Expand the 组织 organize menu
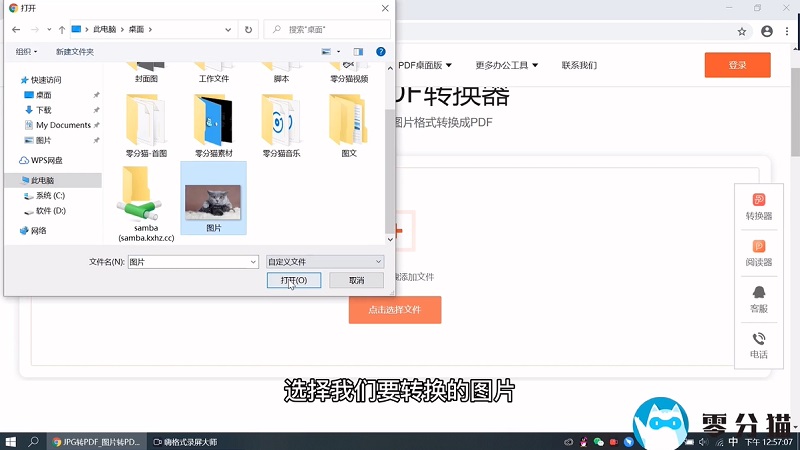Image resolution: width=800 pixels, height=450 pixels. (26, 51)
